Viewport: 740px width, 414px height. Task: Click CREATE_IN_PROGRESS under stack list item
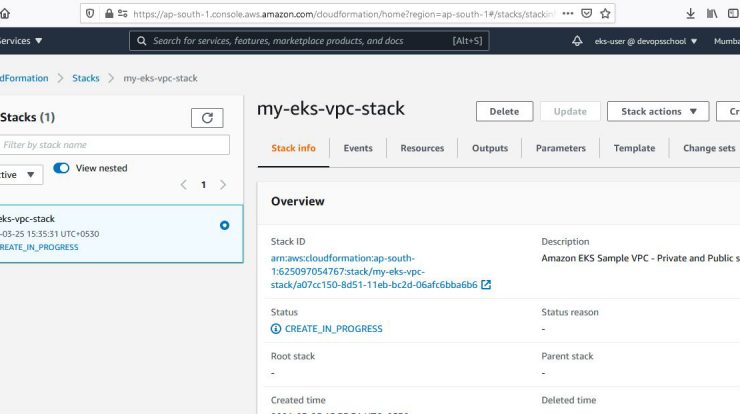(x=39, y=247)
